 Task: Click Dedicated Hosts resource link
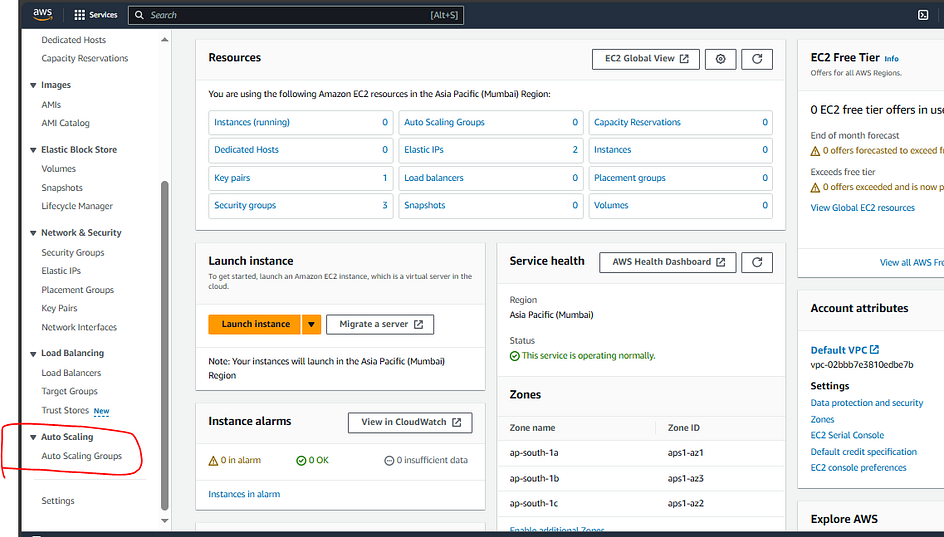click(246, 150)
